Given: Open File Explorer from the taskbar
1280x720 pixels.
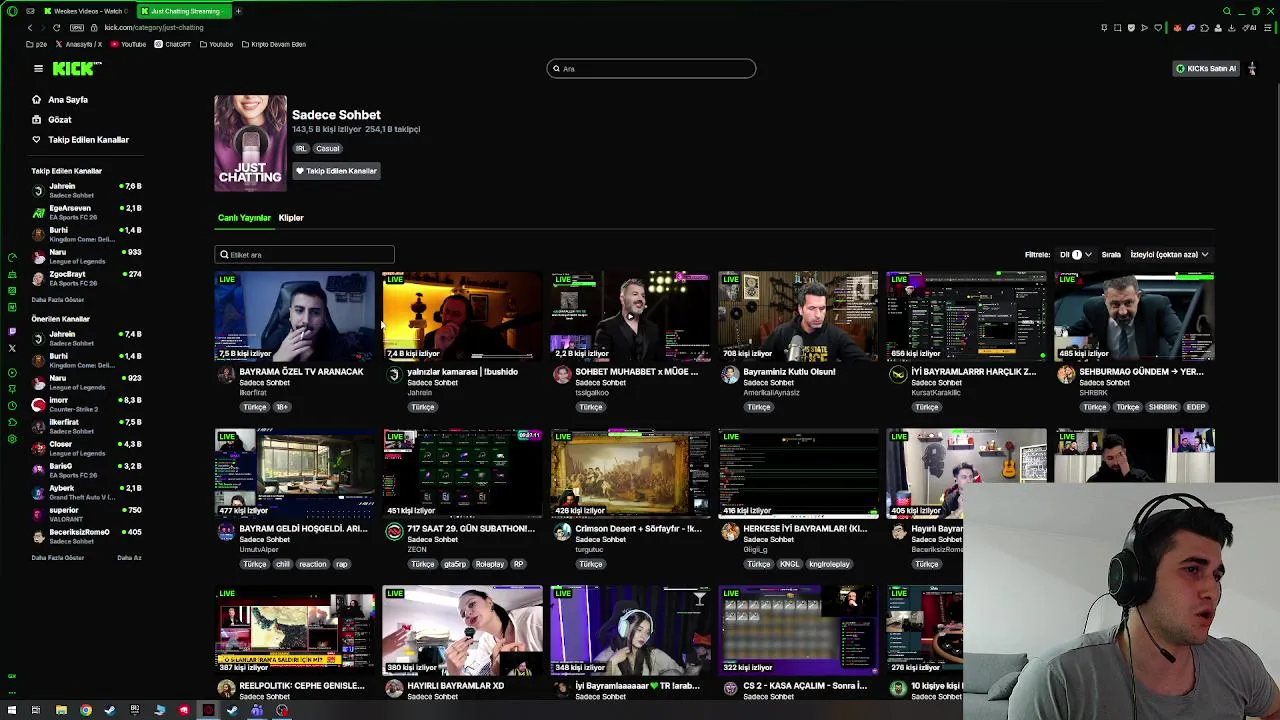Looking at the screenshot, I should [x=61, y=710].
